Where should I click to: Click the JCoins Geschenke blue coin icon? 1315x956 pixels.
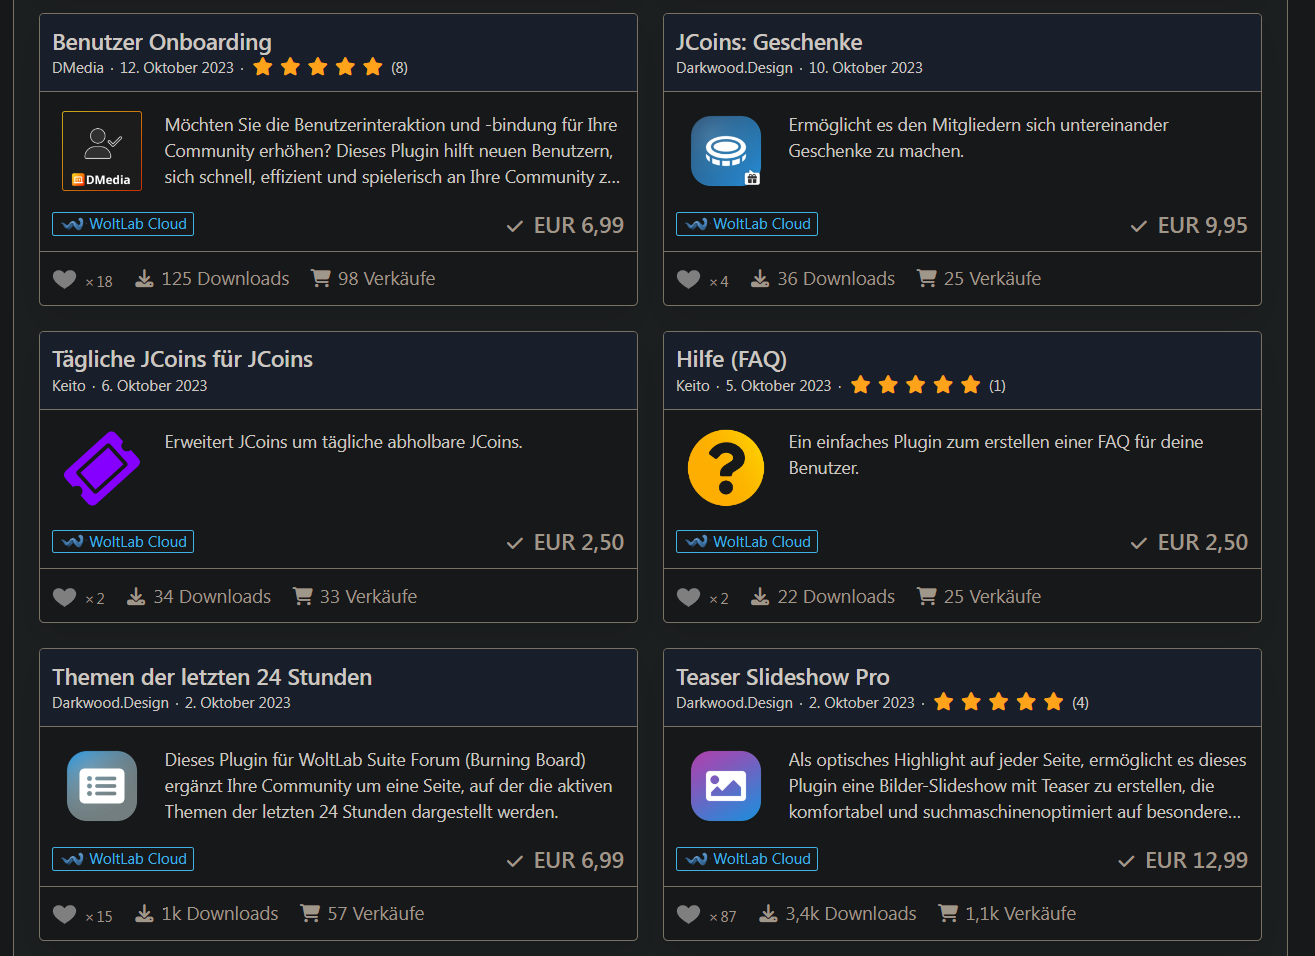(726, 151)
